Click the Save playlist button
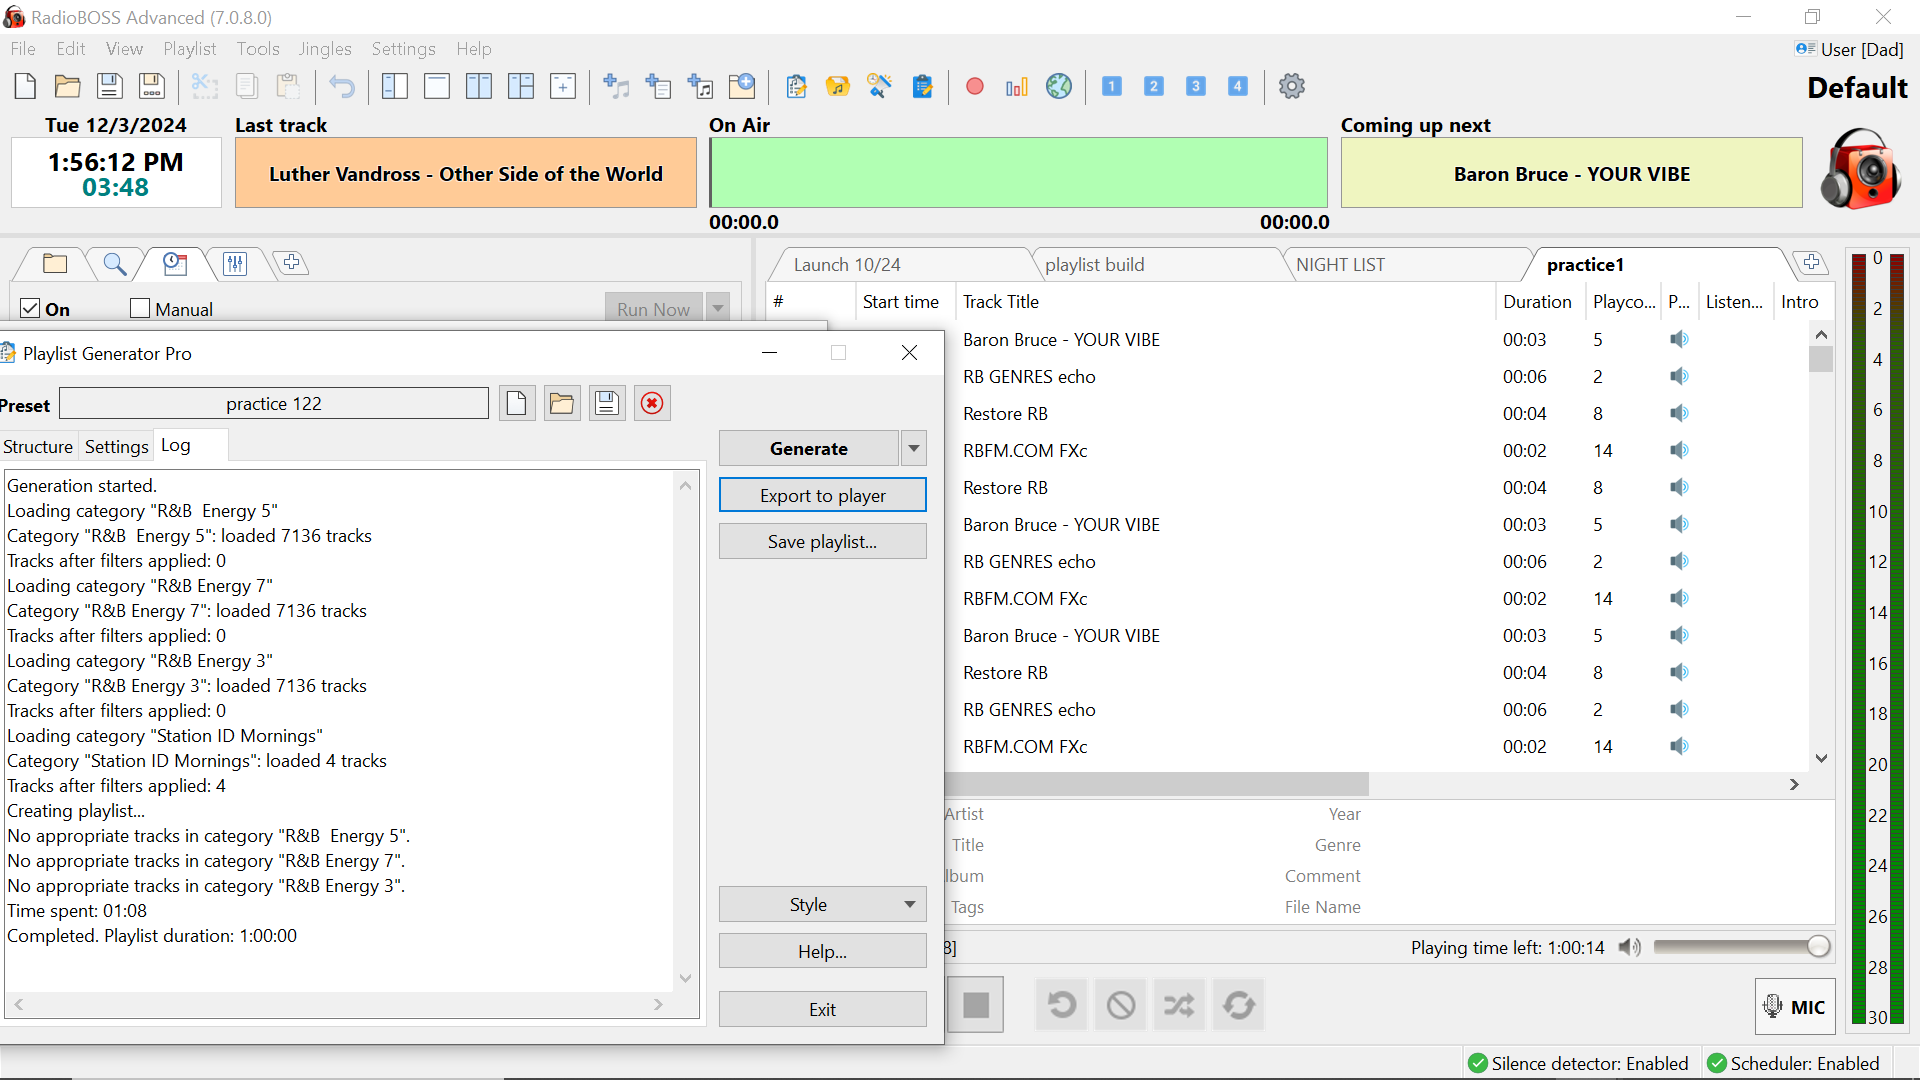Viewport: 1920px width, 1080px height. (x=823, y=541)
